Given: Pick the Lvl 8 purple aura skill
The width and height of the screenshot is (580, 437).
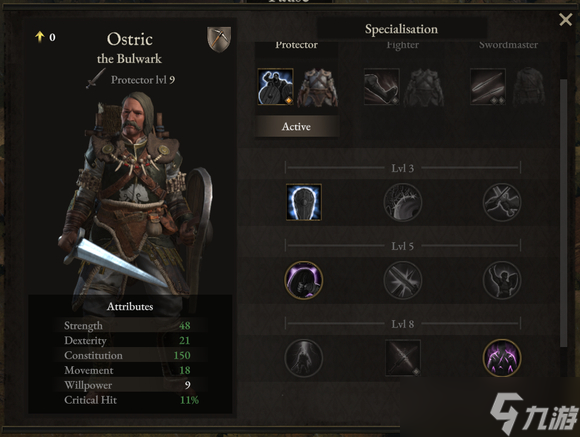Looking at the screenshot, I should 502,358.
